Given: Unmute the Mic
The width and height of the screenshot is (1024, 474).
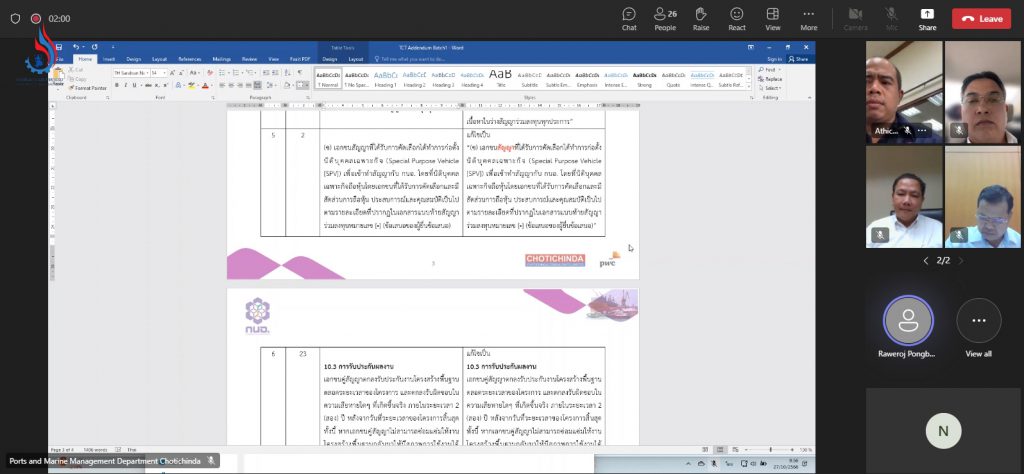Looking at the screenshot, I should pyautogui.click(x=891, y=18).
